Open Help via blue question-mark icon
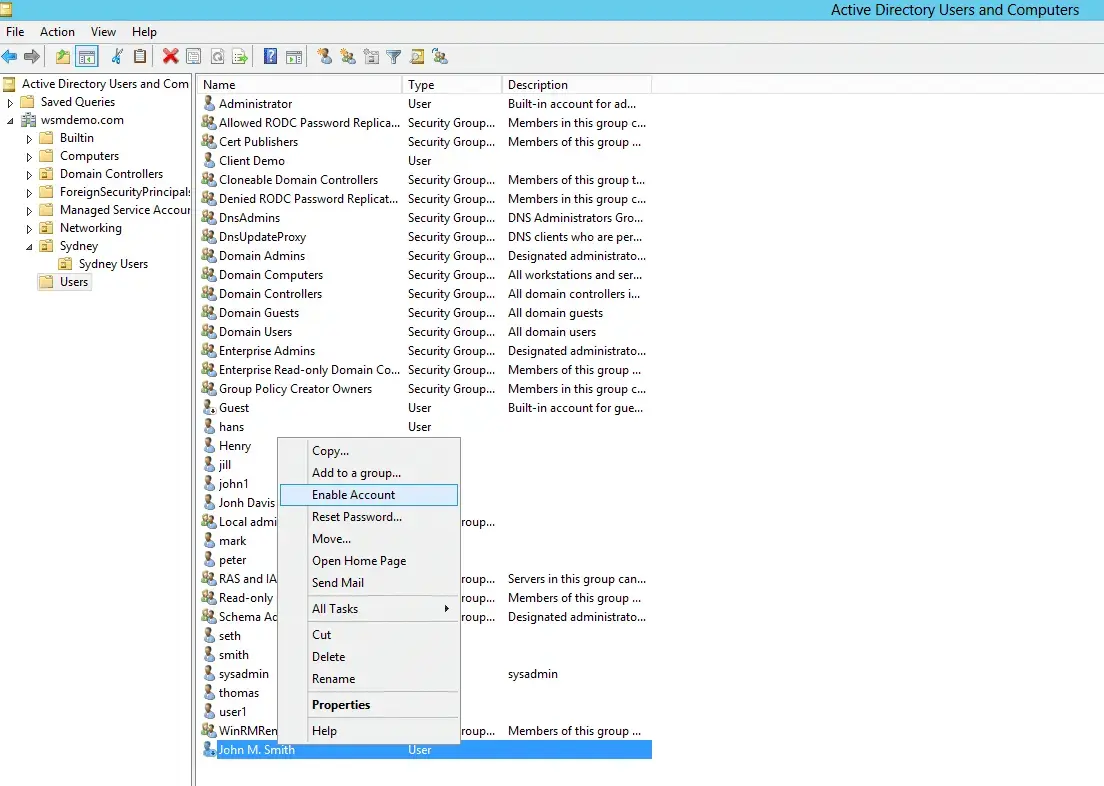Screen dimensions: 1104x786 [x=270, y=56]
